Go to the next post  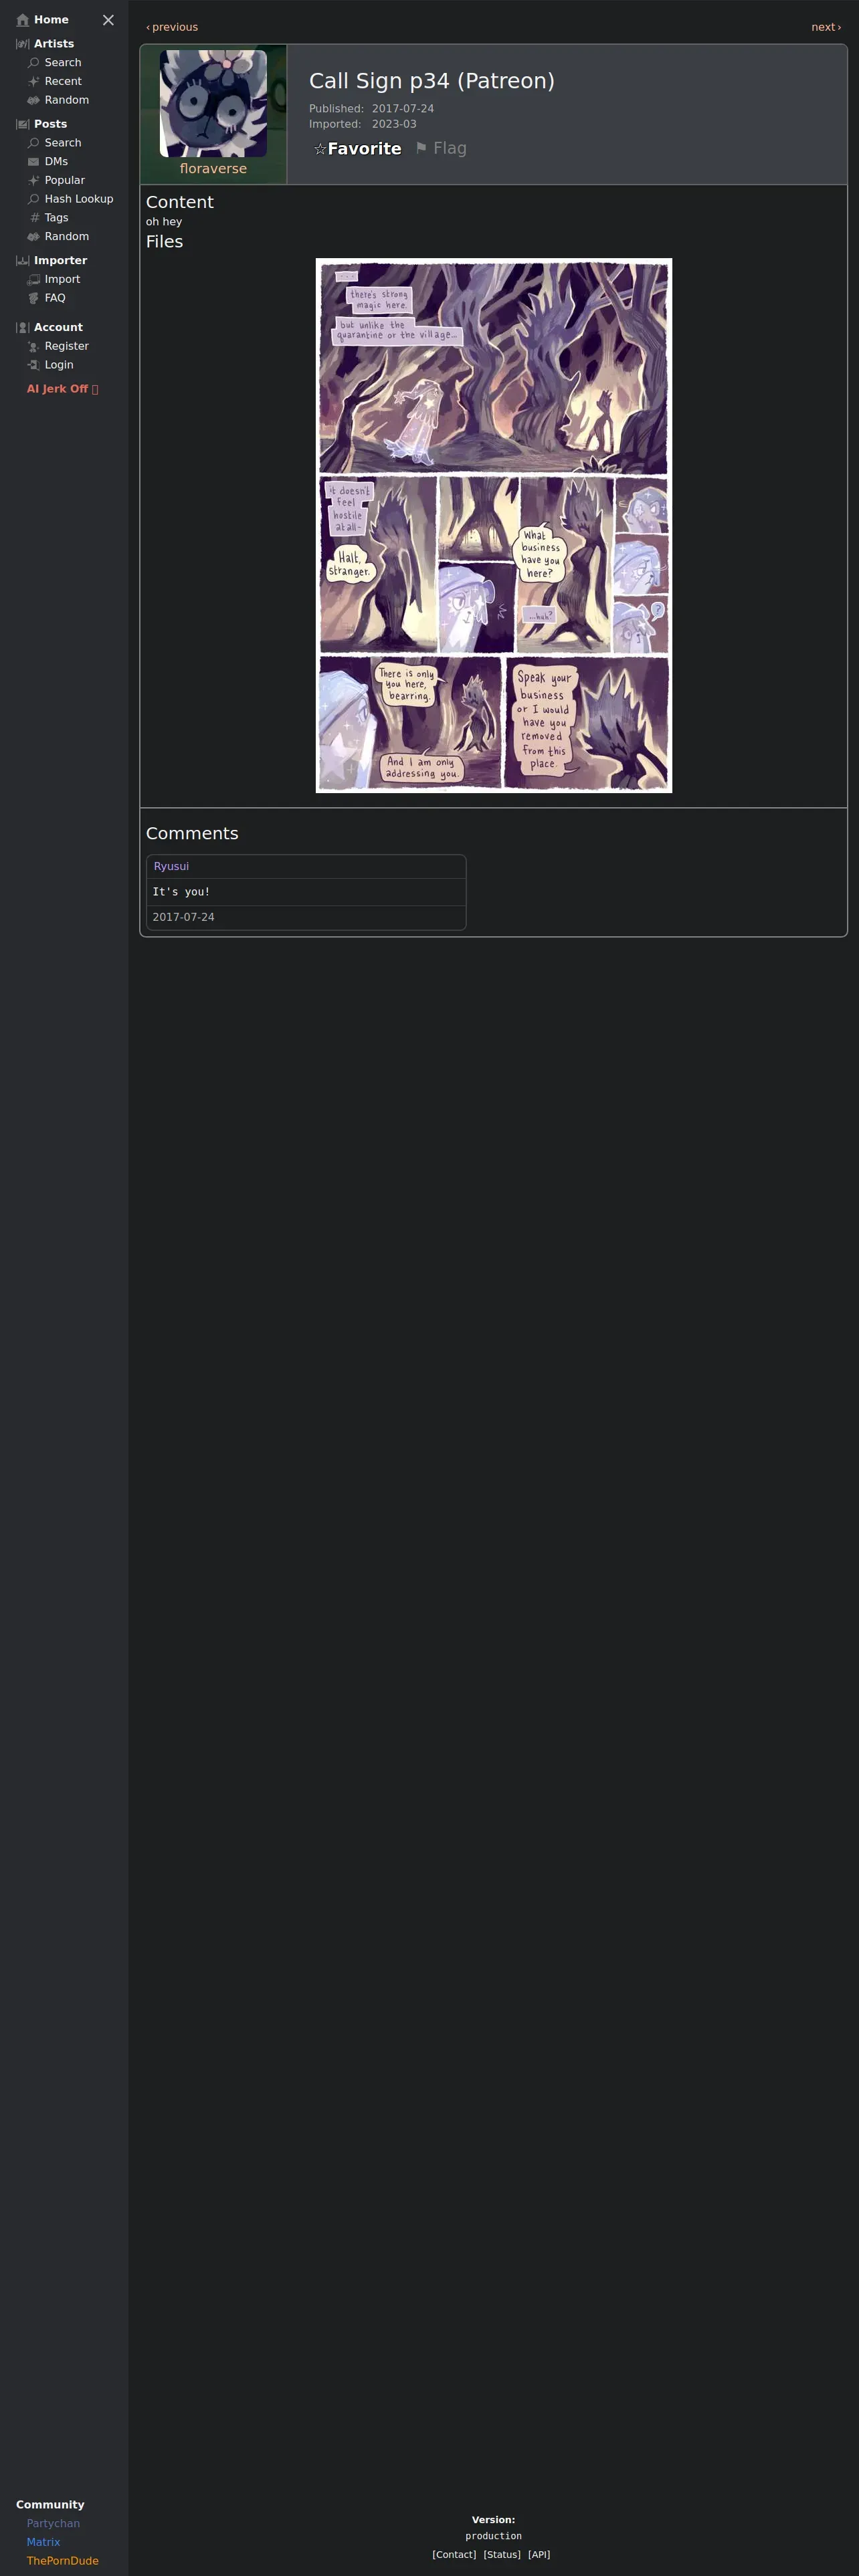point(826,27)
